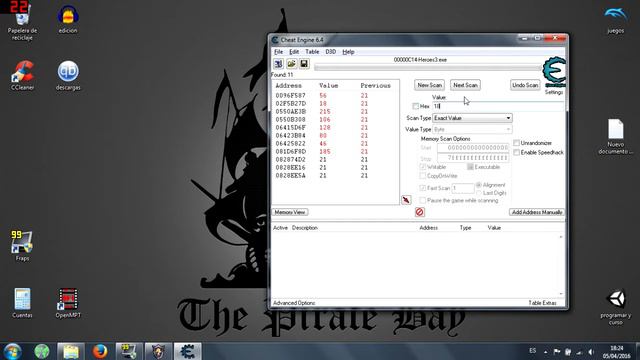Open the juegos dolphin desktop icon

pos(616,20)
